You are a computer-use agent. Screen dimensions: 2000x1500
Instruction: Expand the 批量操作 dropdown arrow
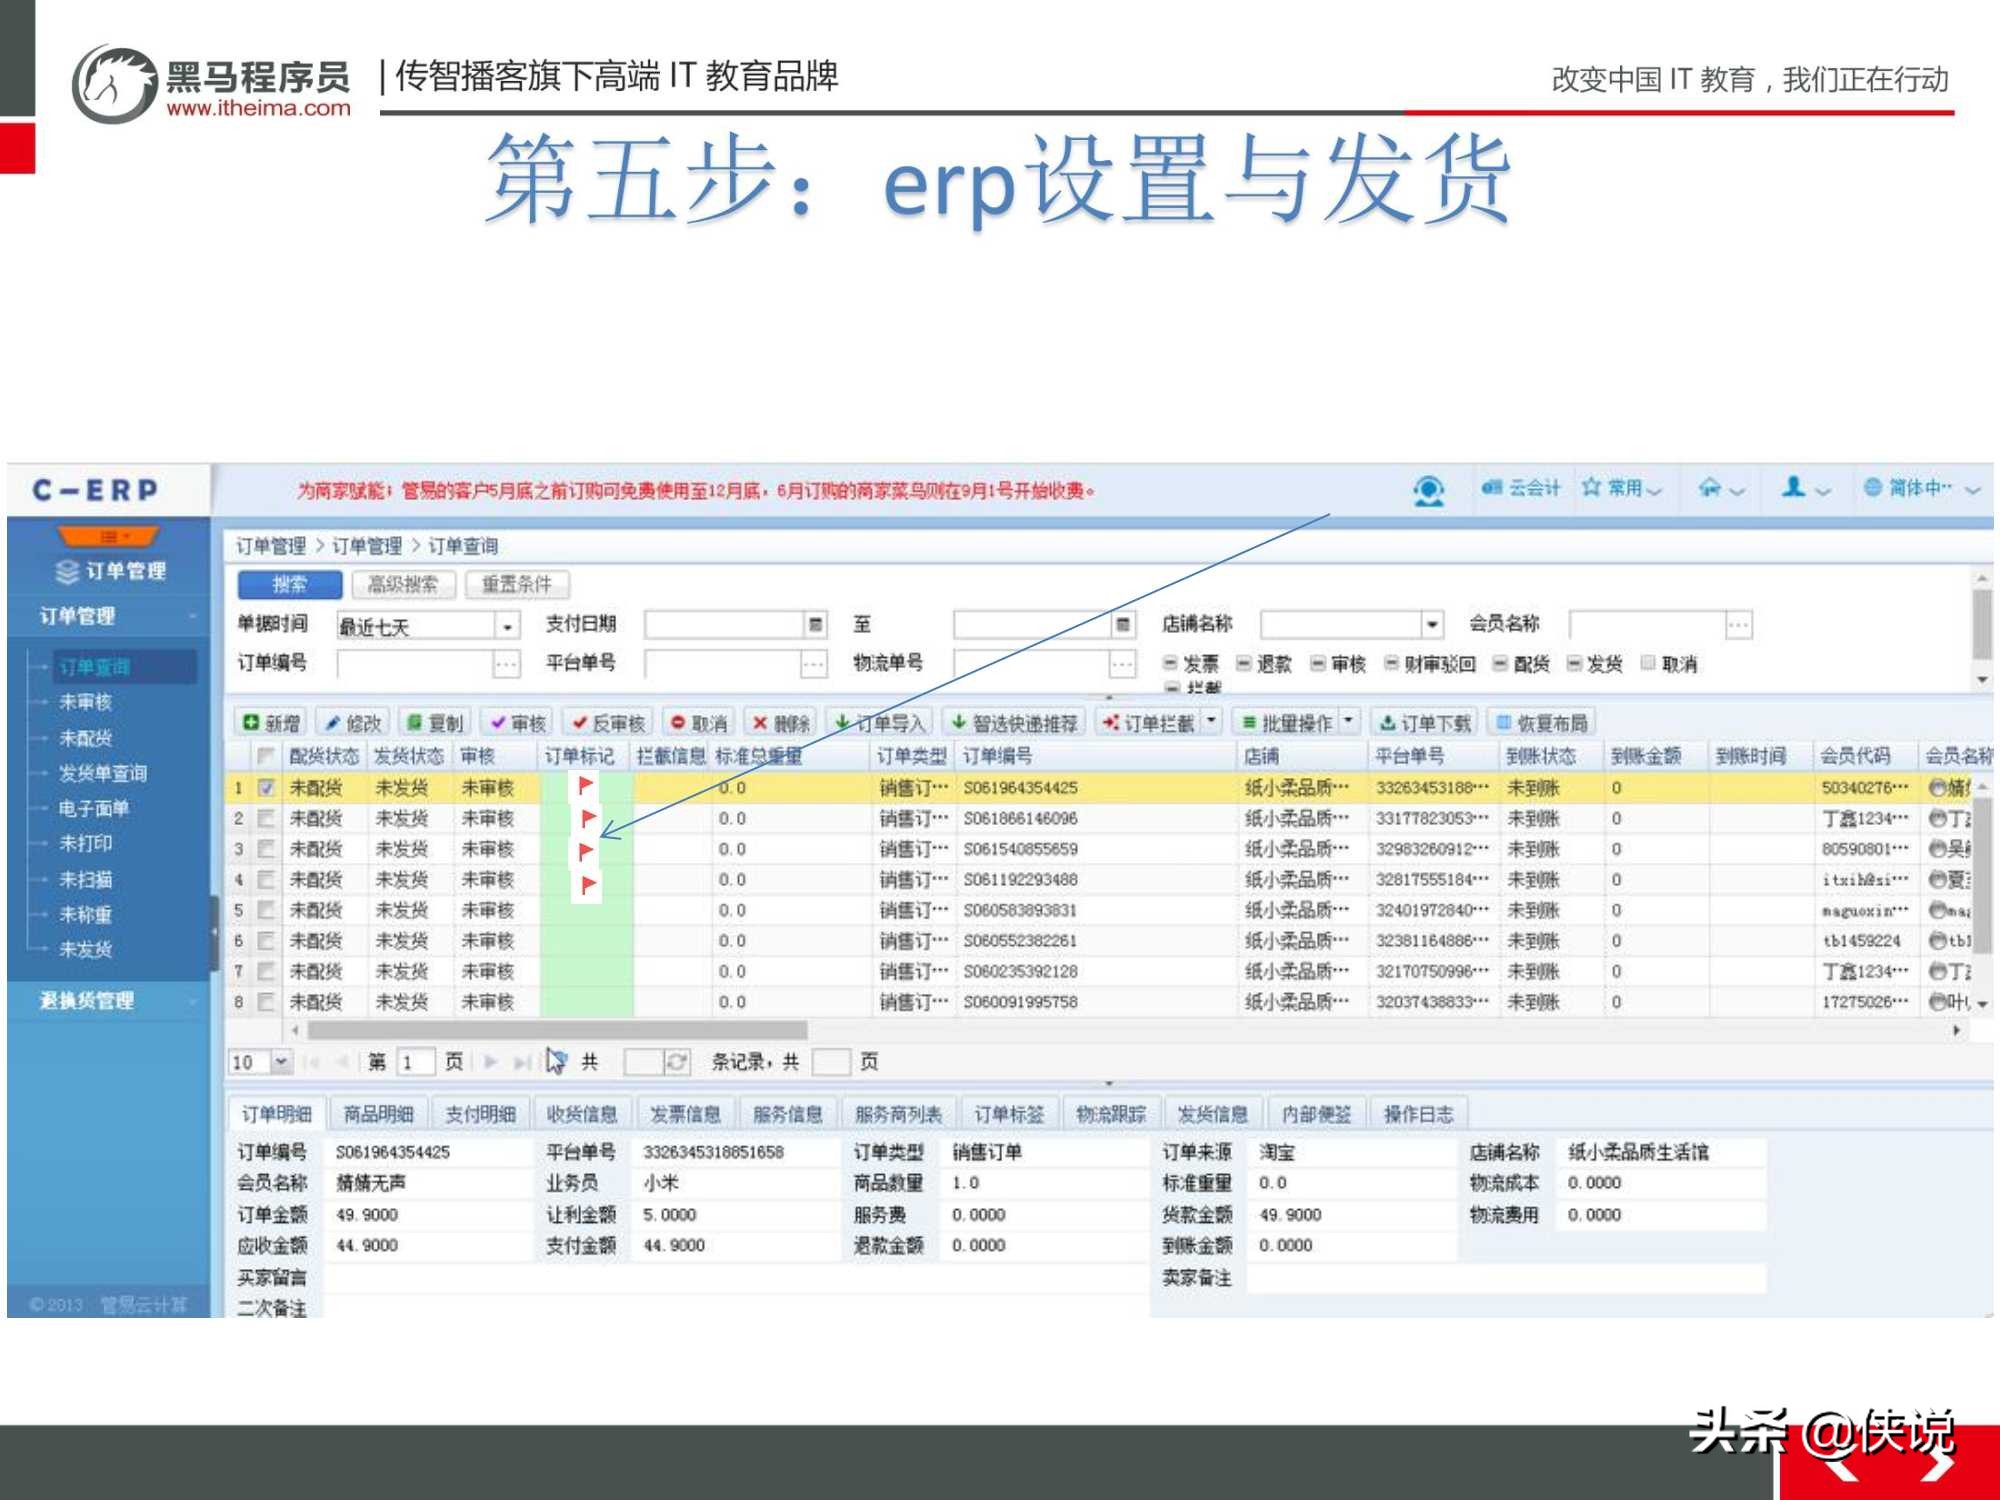point(1348,721)
